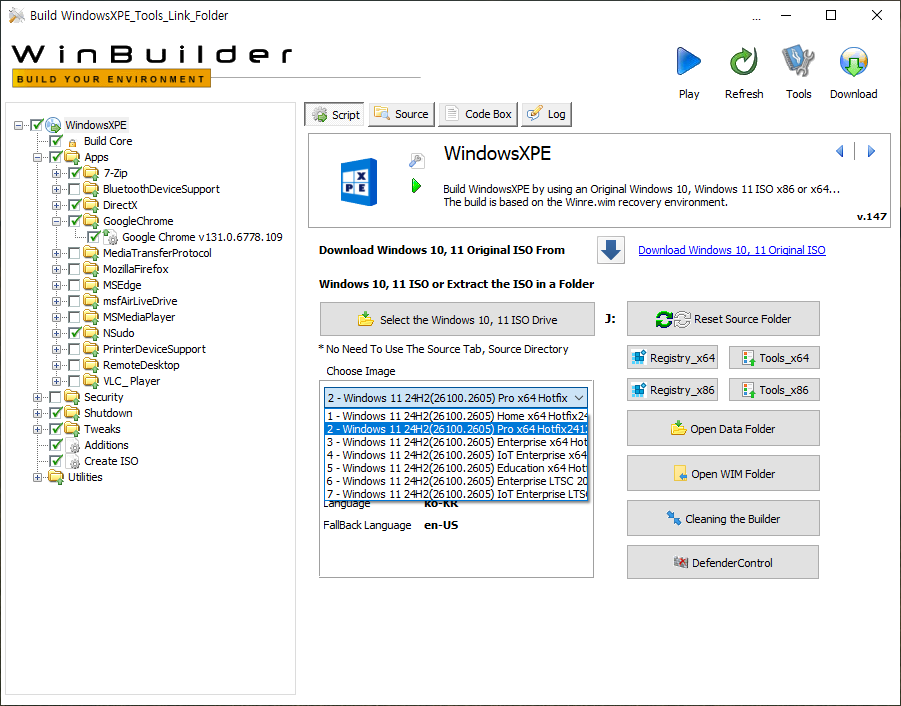Image resolution: width=901 pixels, height=706 pixels.
Task: Click the WindowsXPE globe tree icon
Action: point(53,125)
